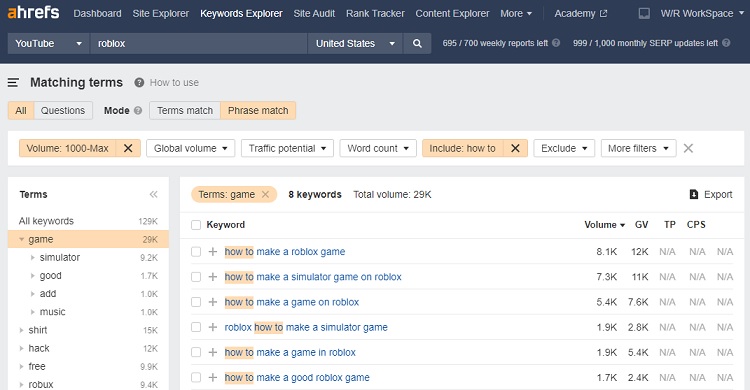This screenshot has width=750, height=390.
Task: Sort by the Volume column header
Action: pyautogui.click(x=605, y=225)
